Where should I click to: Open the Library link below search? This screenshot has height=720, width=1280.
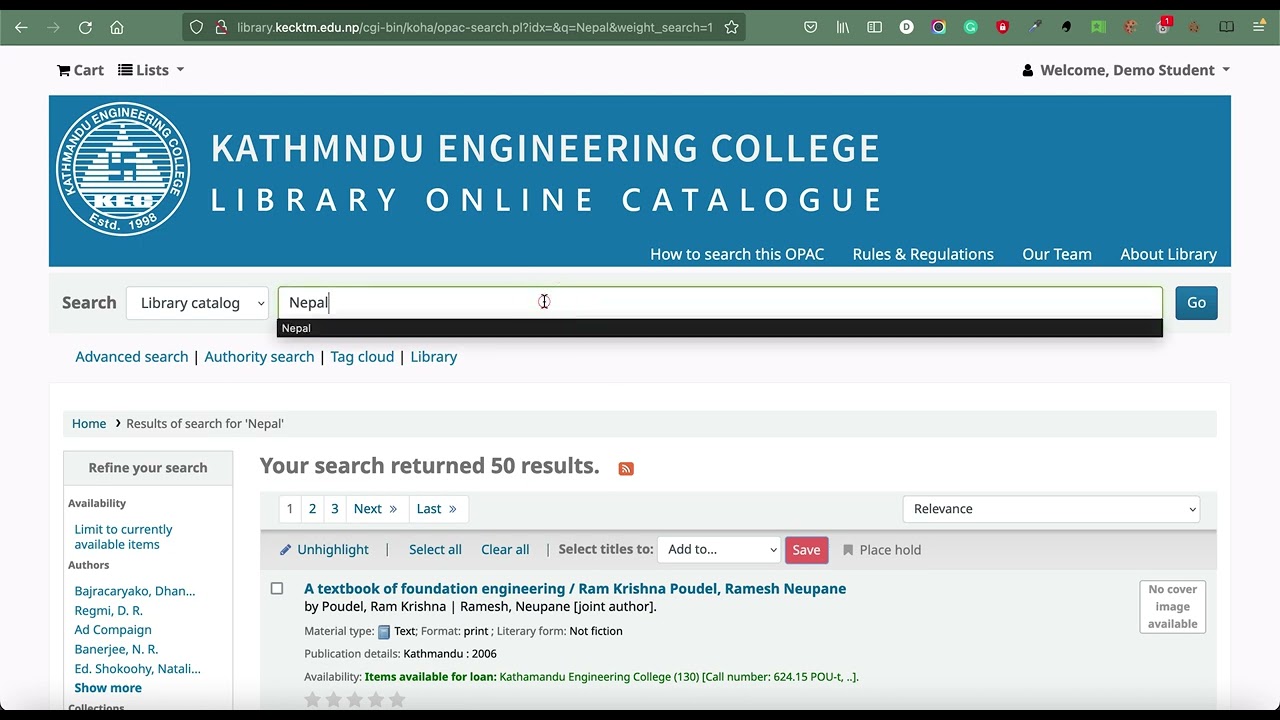click(433, 357)
